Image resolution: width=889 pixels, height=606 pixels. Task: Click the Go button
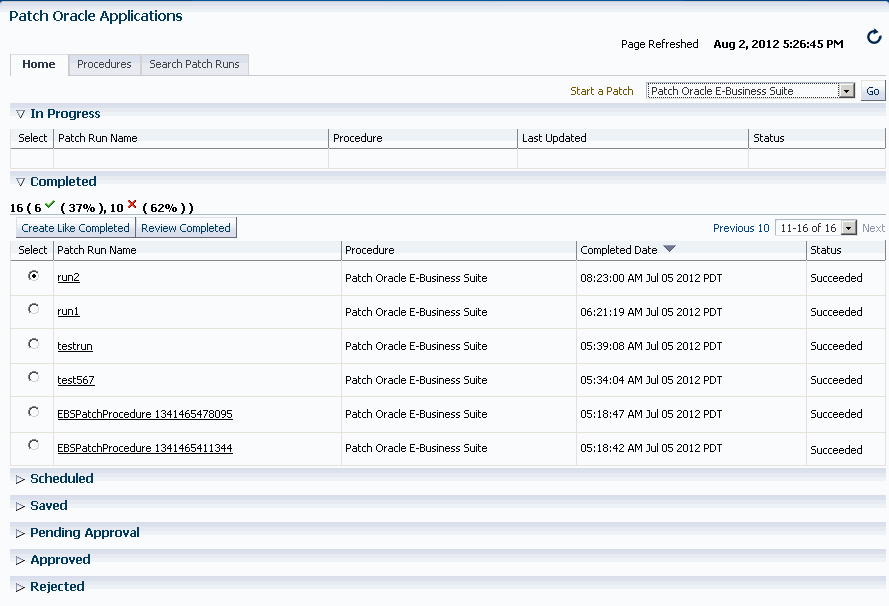(873, 91)
